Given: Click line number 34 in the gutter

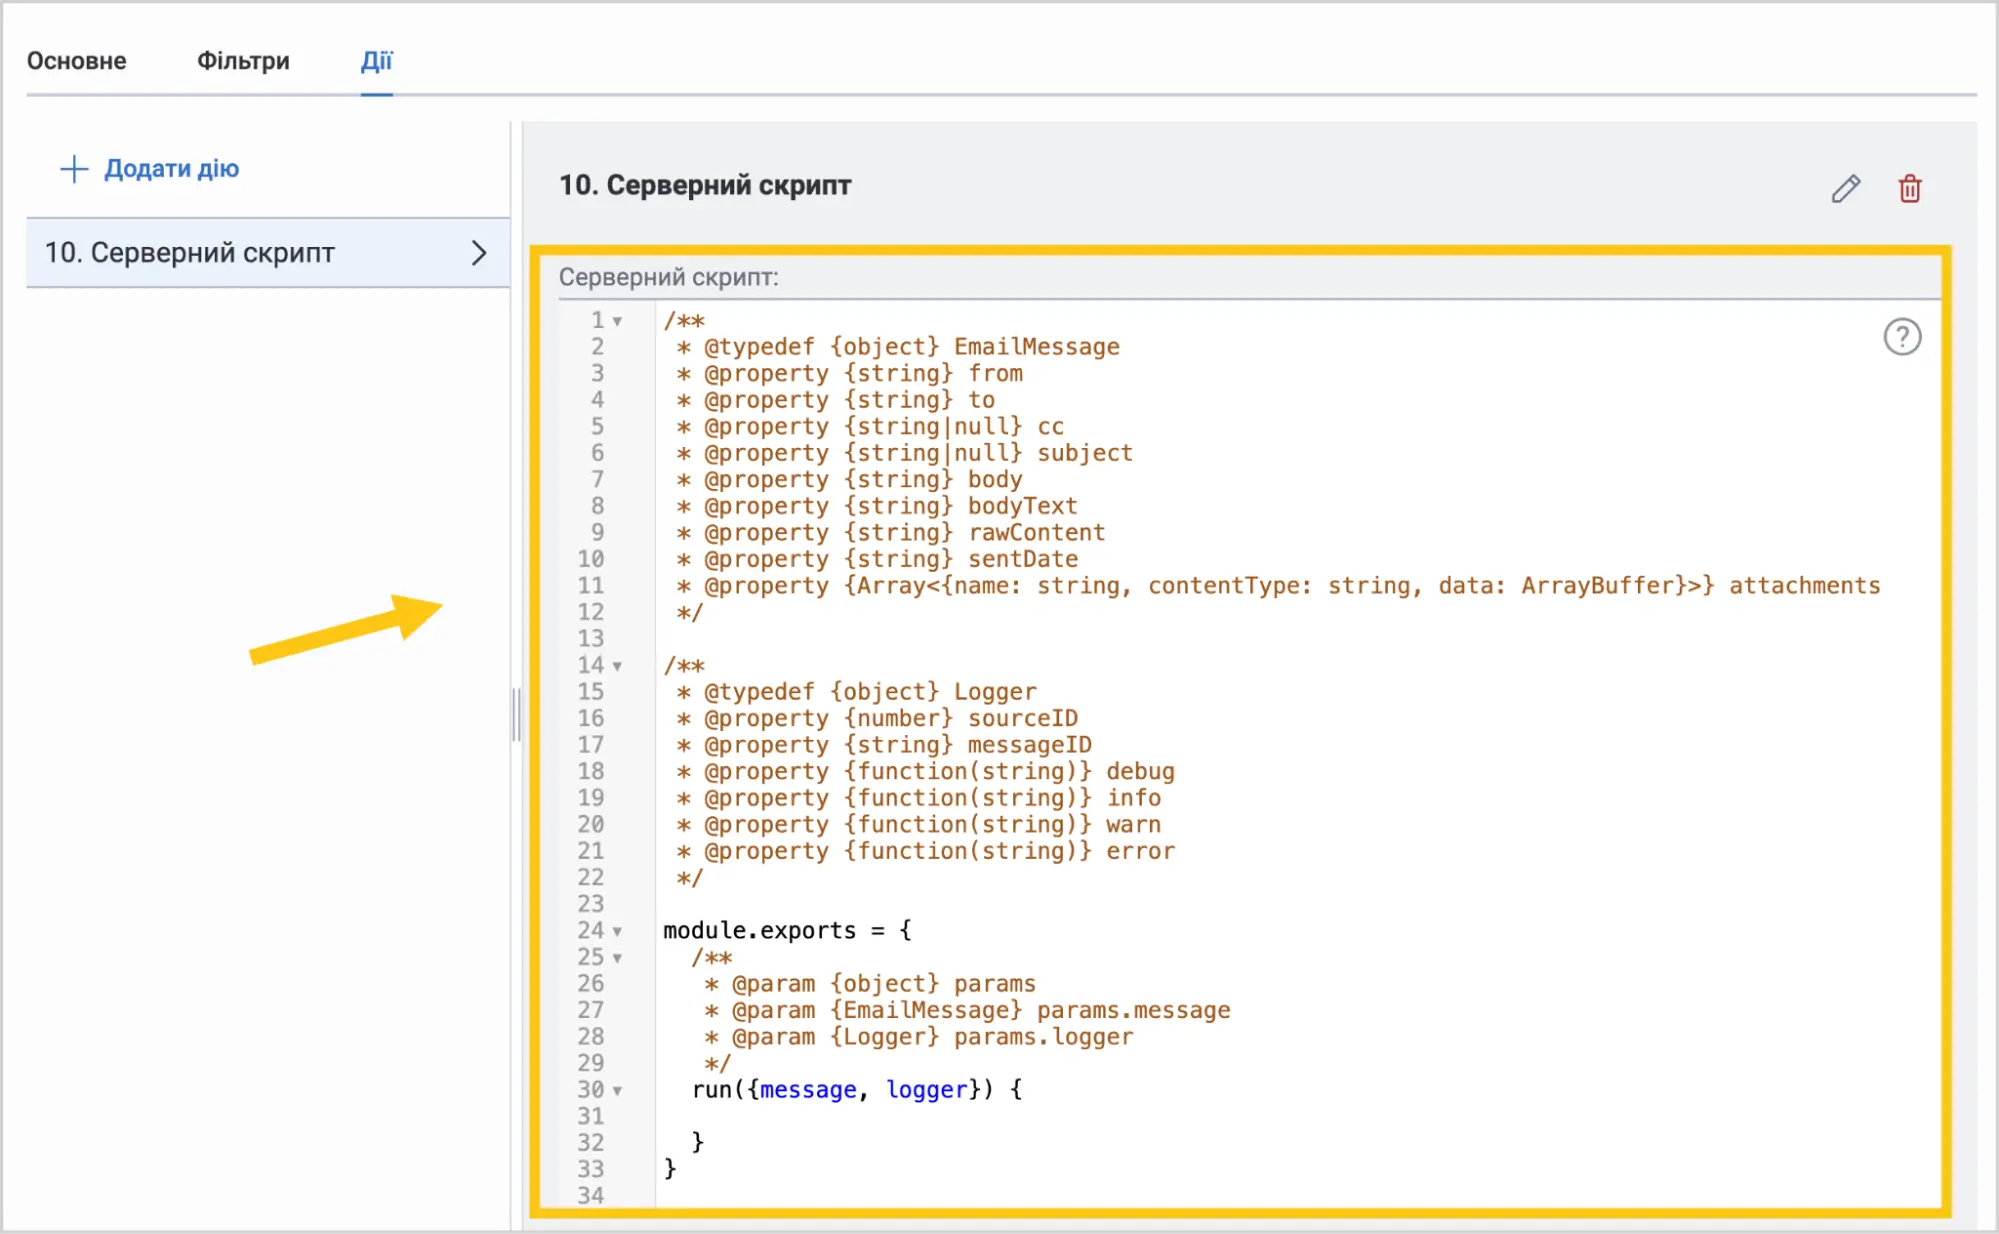Looking at the screenshot, I should click(590, 1196).
